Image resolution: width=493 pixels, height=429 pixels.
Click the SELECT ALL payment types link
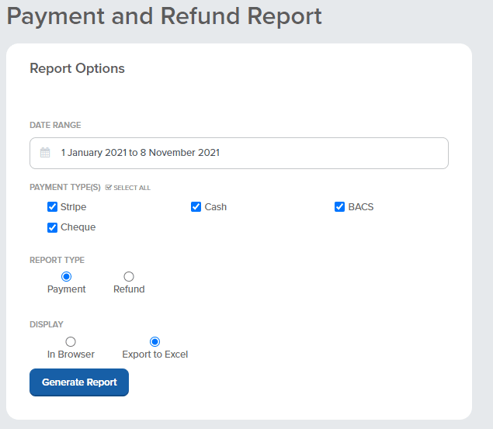128,187
